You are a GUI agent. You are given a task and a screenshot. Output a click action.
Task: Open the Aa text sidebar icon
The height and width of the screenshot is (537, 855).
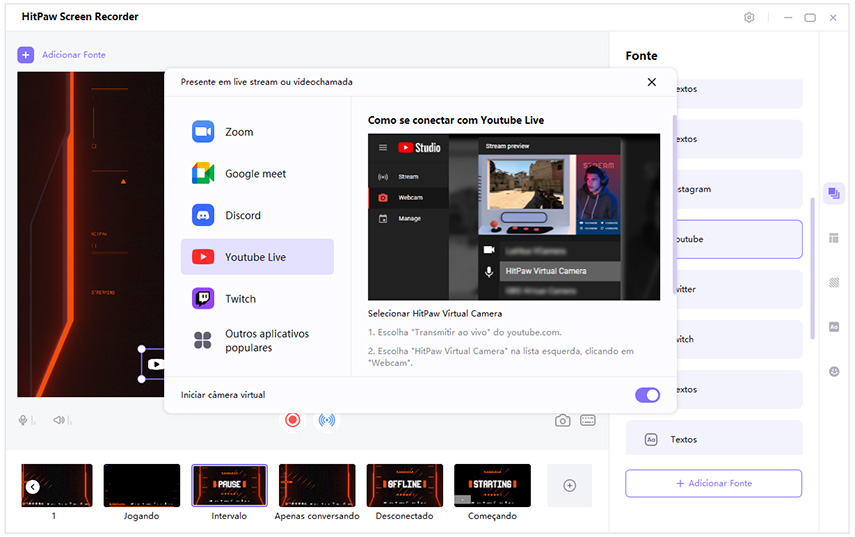tap(834, 327)
